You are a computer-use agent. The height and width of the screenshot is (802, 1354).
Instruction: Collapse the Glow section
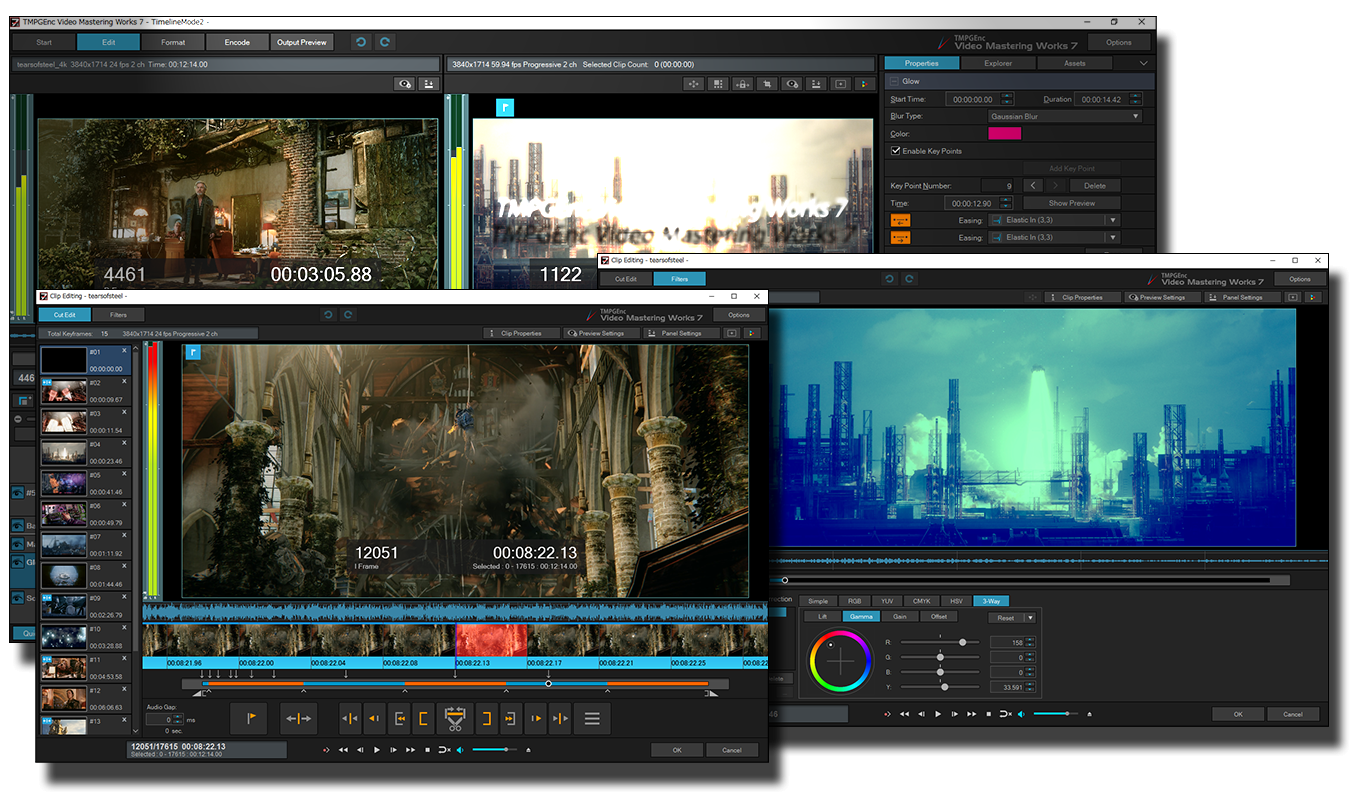click(x=894, y=81)
